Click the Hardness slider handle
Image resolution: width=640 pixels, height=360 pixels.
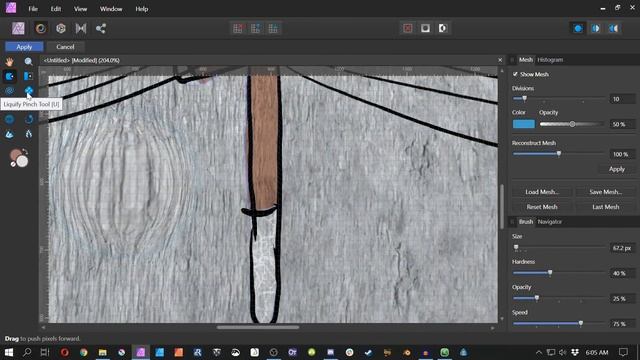click(550, 273)
